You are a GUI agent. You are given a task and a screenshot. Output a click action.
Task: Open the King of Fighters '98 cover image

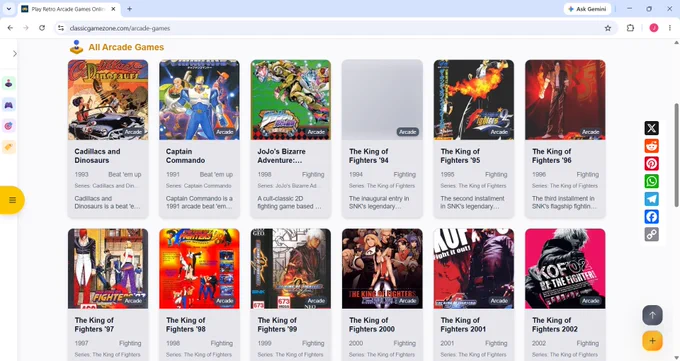199,269
